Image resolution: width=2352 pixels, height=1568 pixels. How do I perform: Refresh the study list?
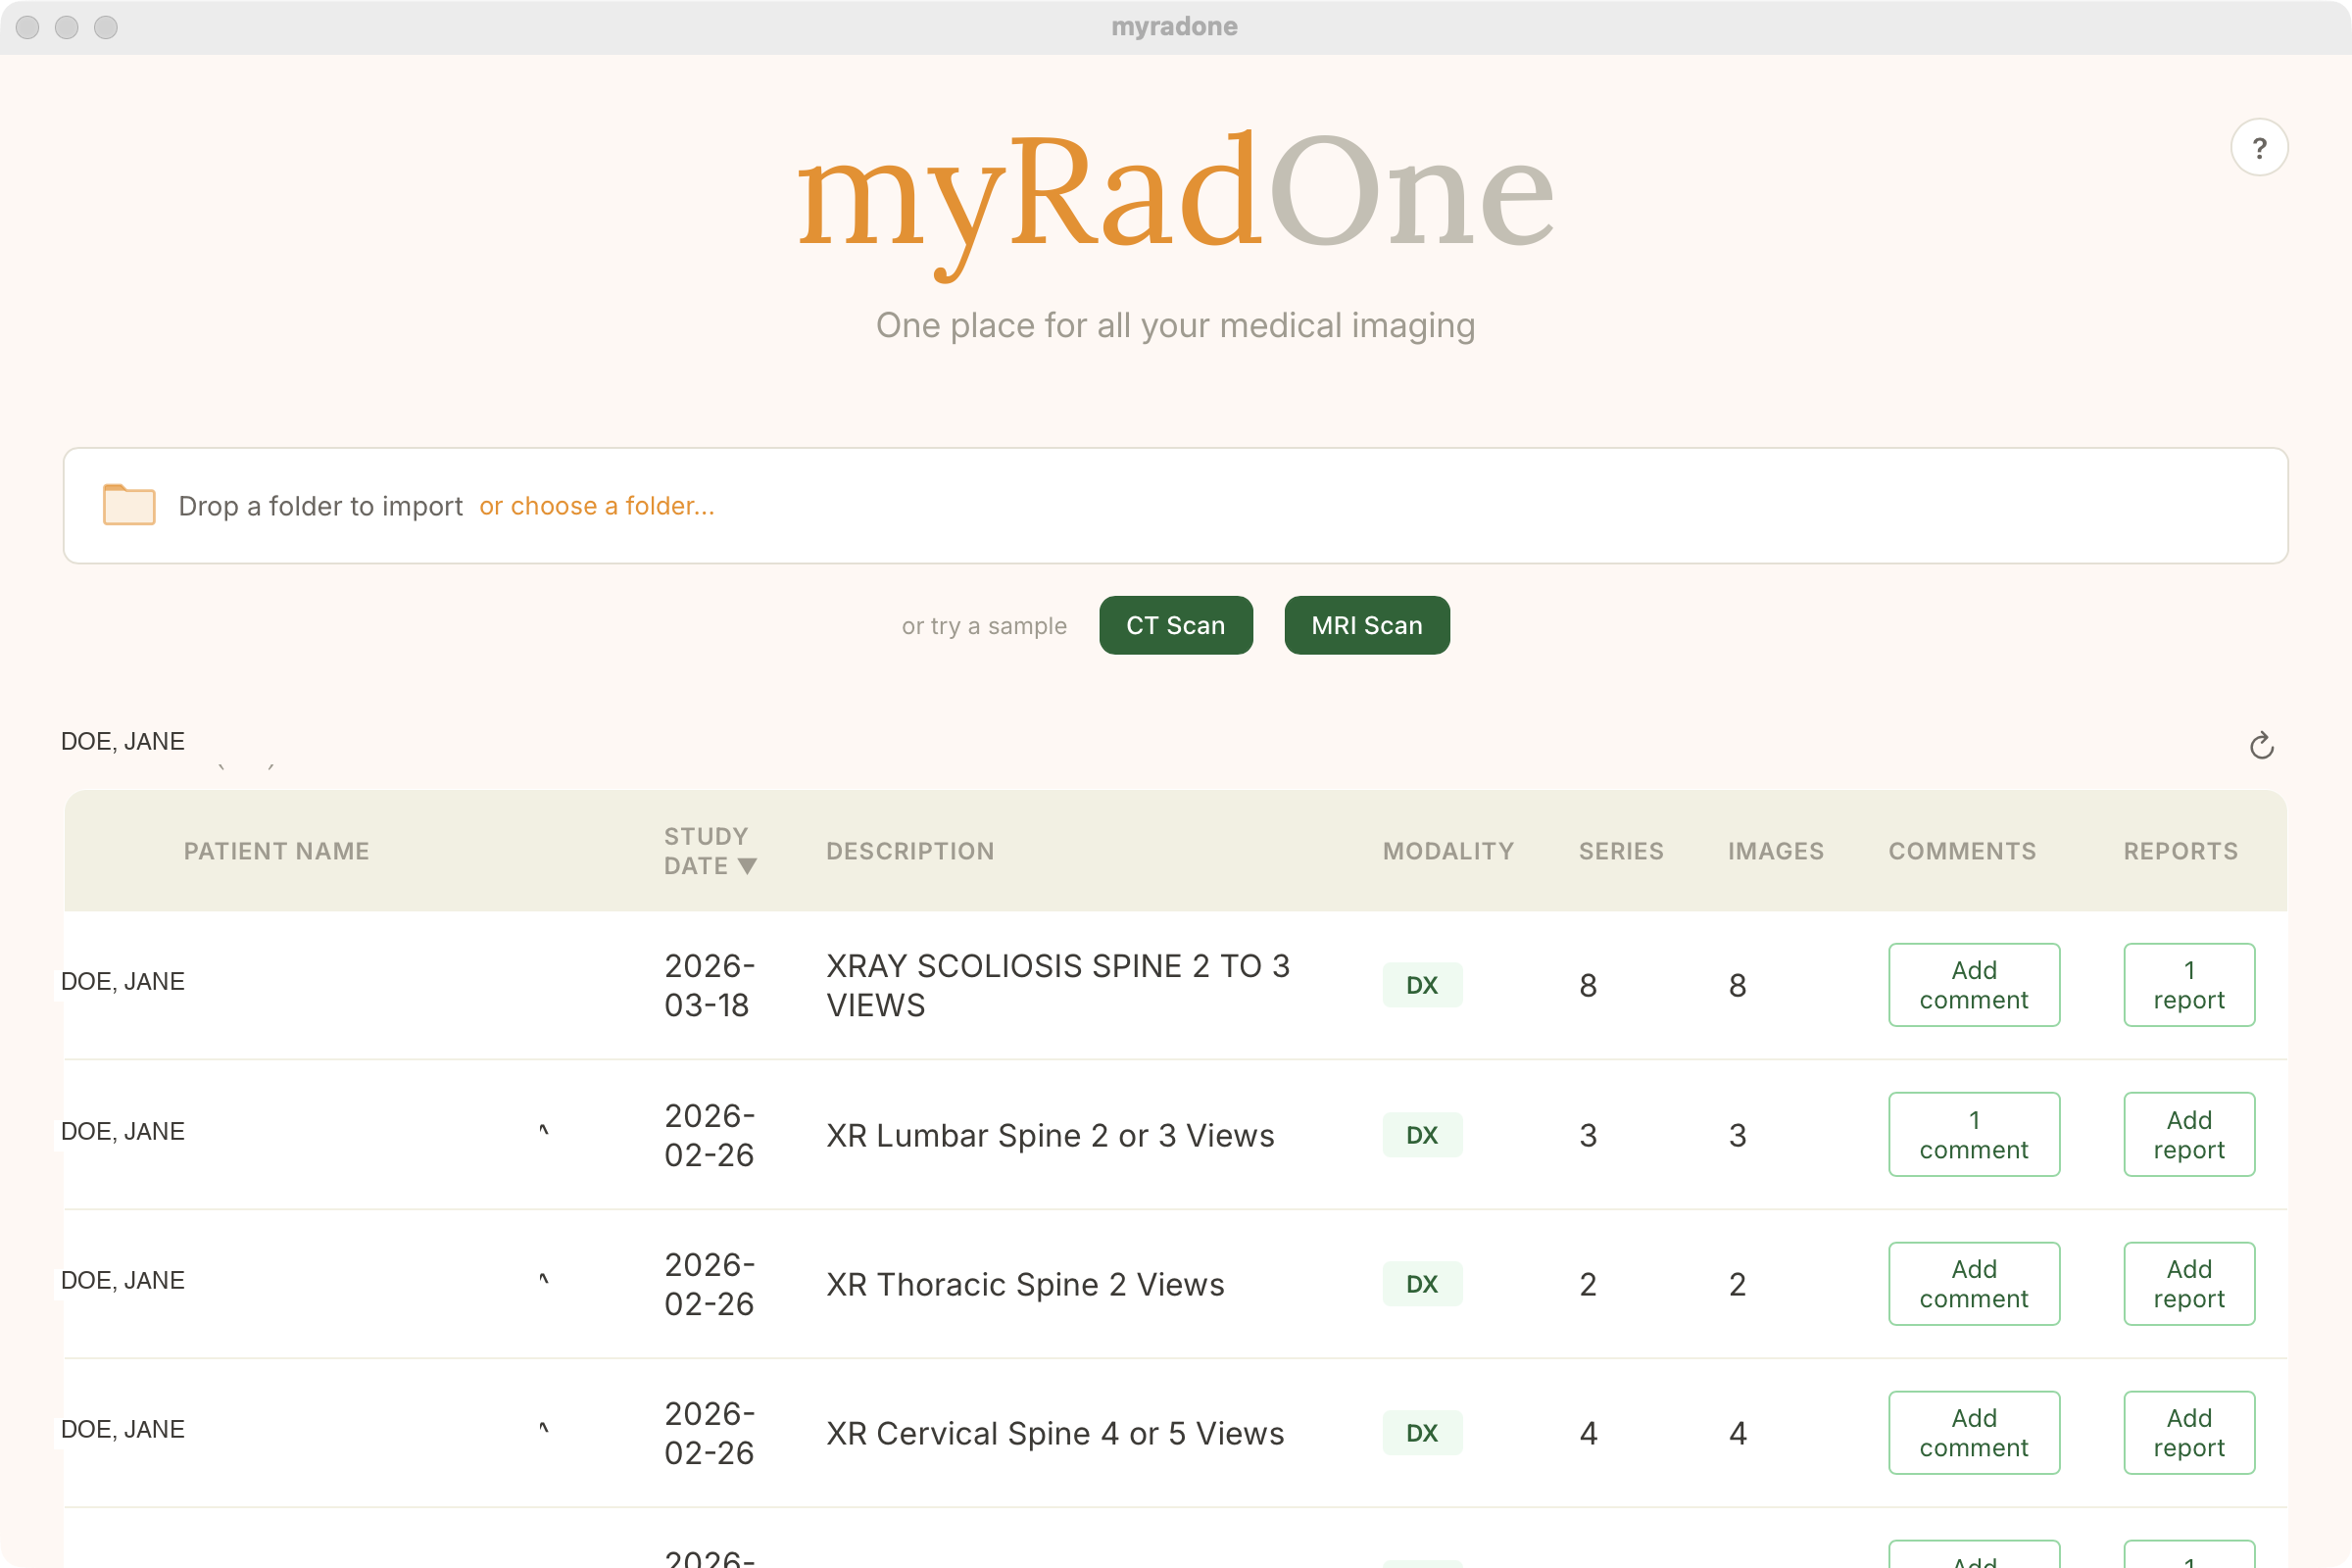tap(2263, 746)
